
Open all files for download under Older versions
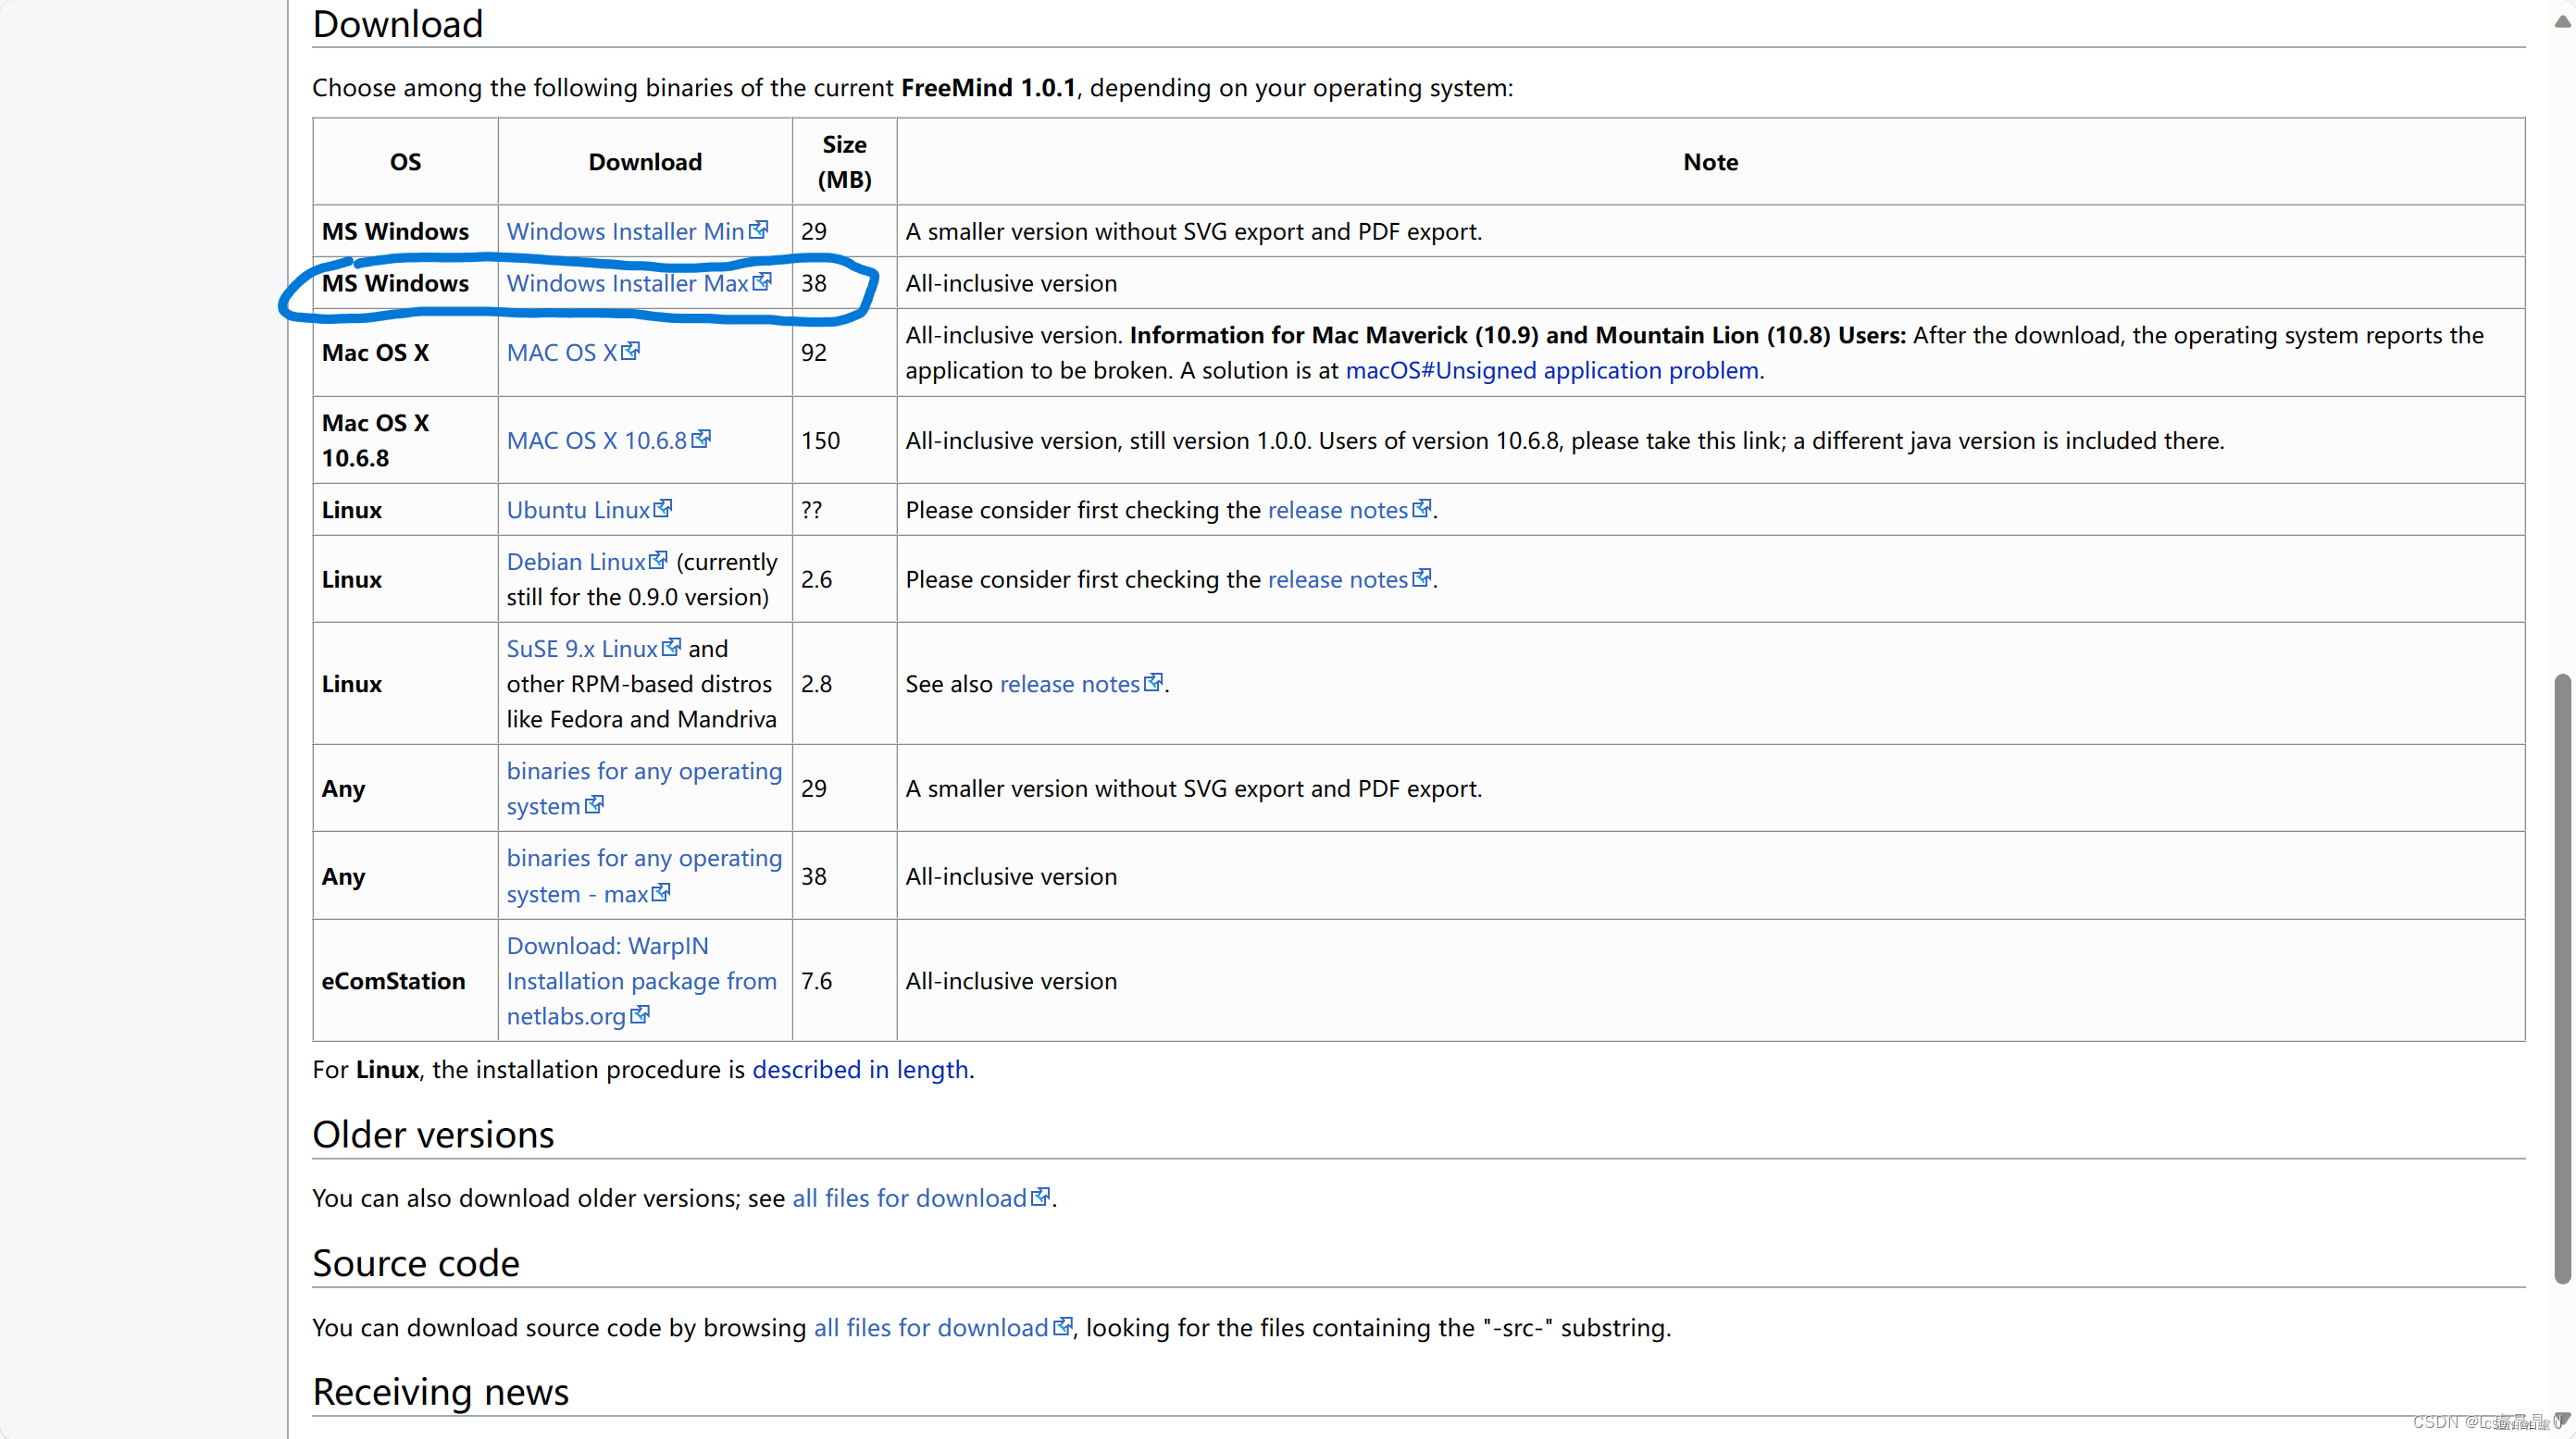(x=909, y=1198)
